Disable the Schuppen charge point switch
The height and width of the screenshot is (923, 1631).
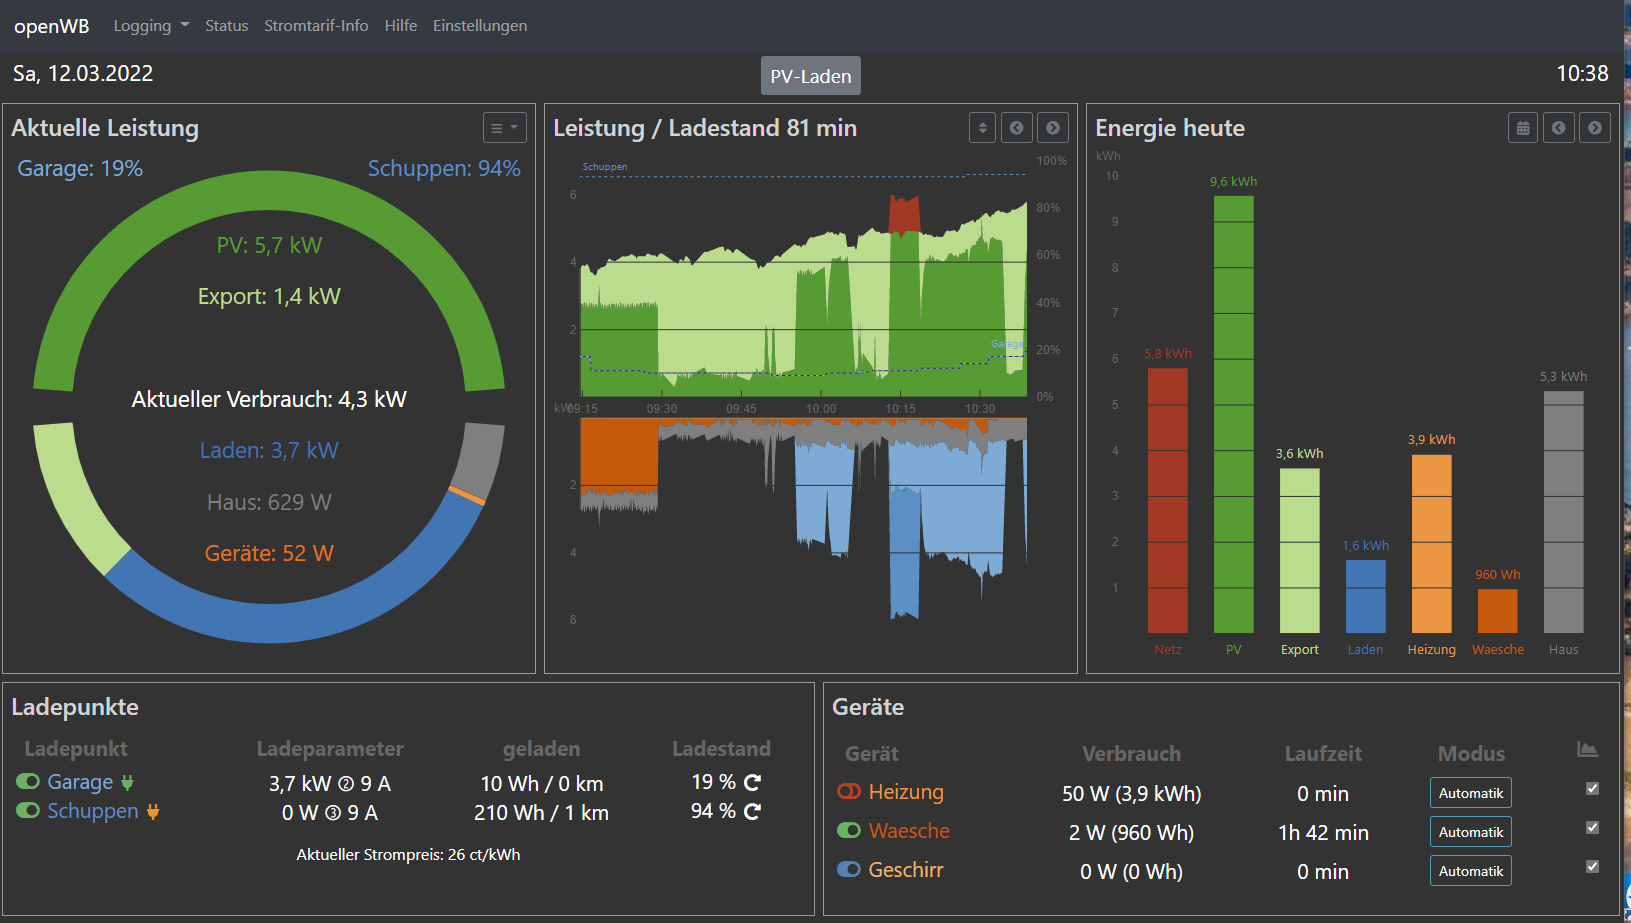28,810
